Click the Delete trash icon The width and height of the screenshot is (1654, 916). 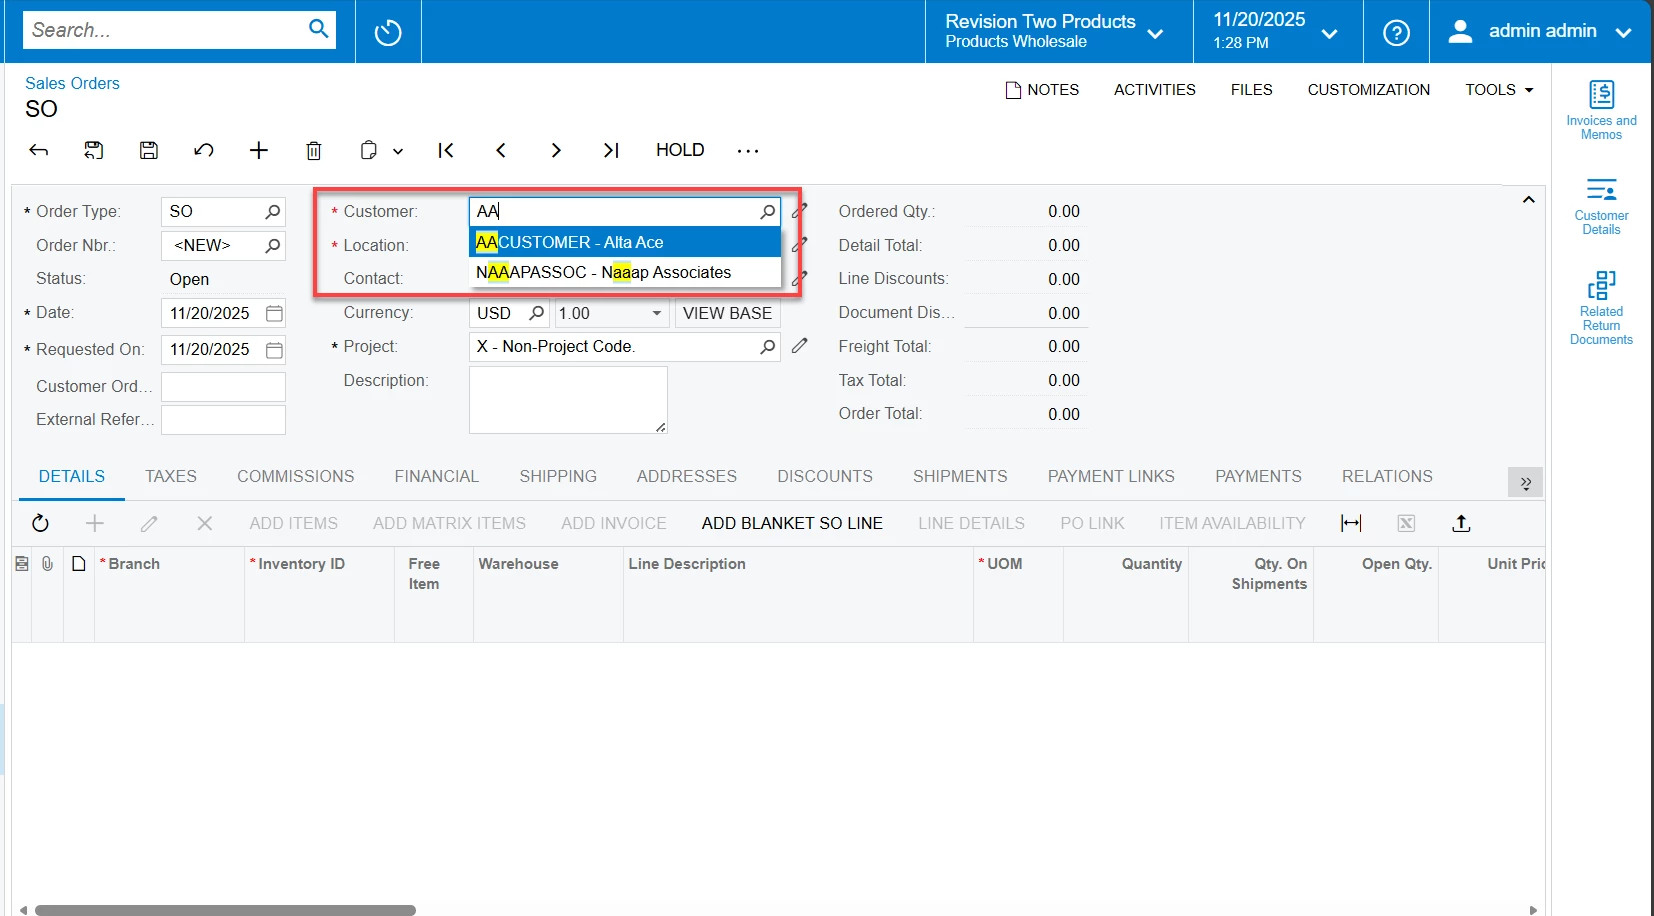click(314, 150)
